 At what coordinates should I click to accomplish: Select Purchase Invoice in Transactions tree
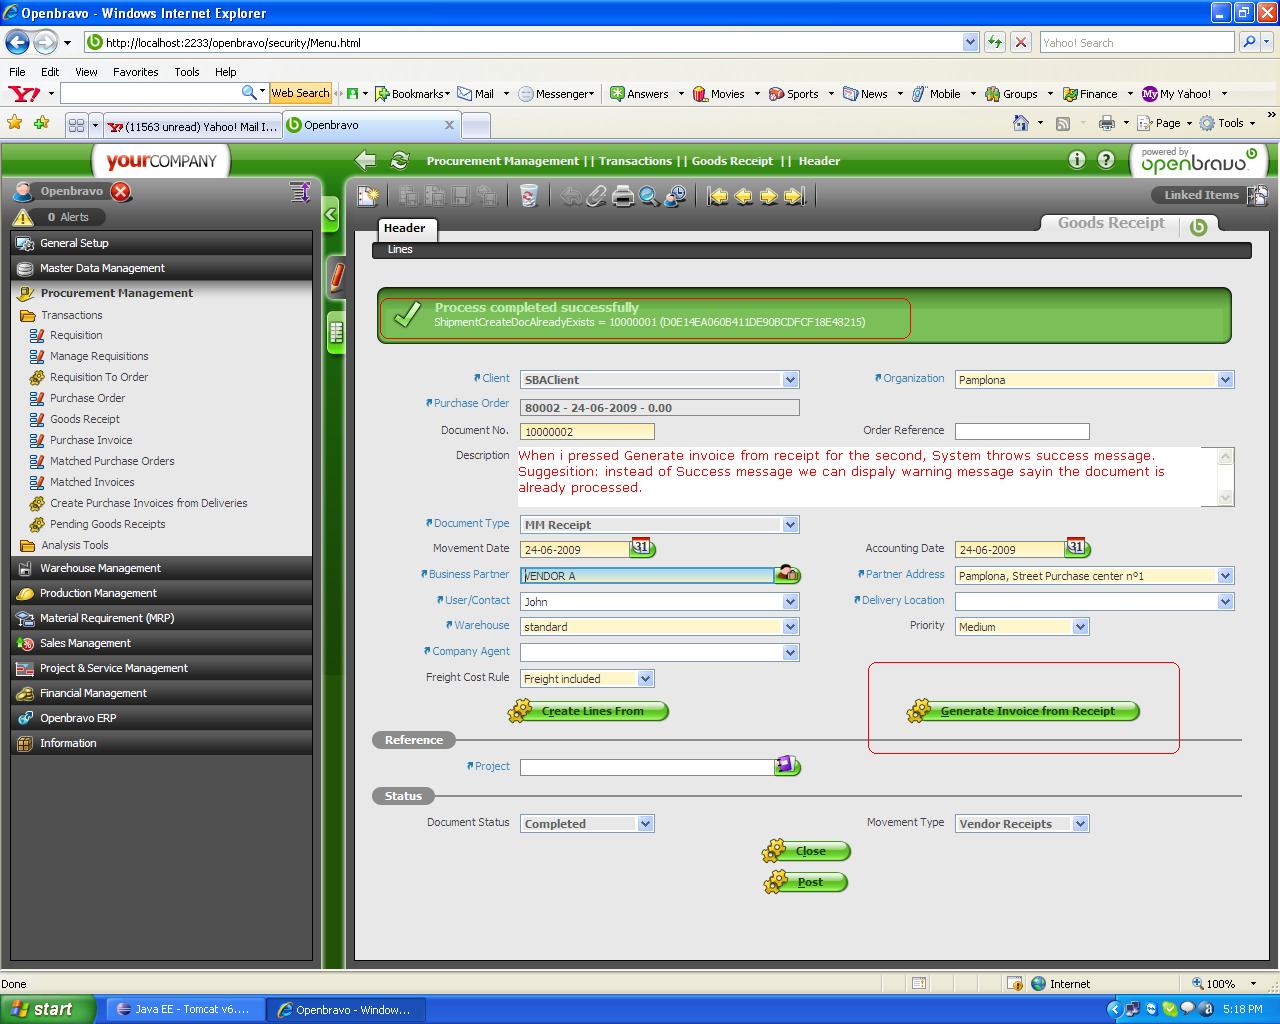click(91, 440)
